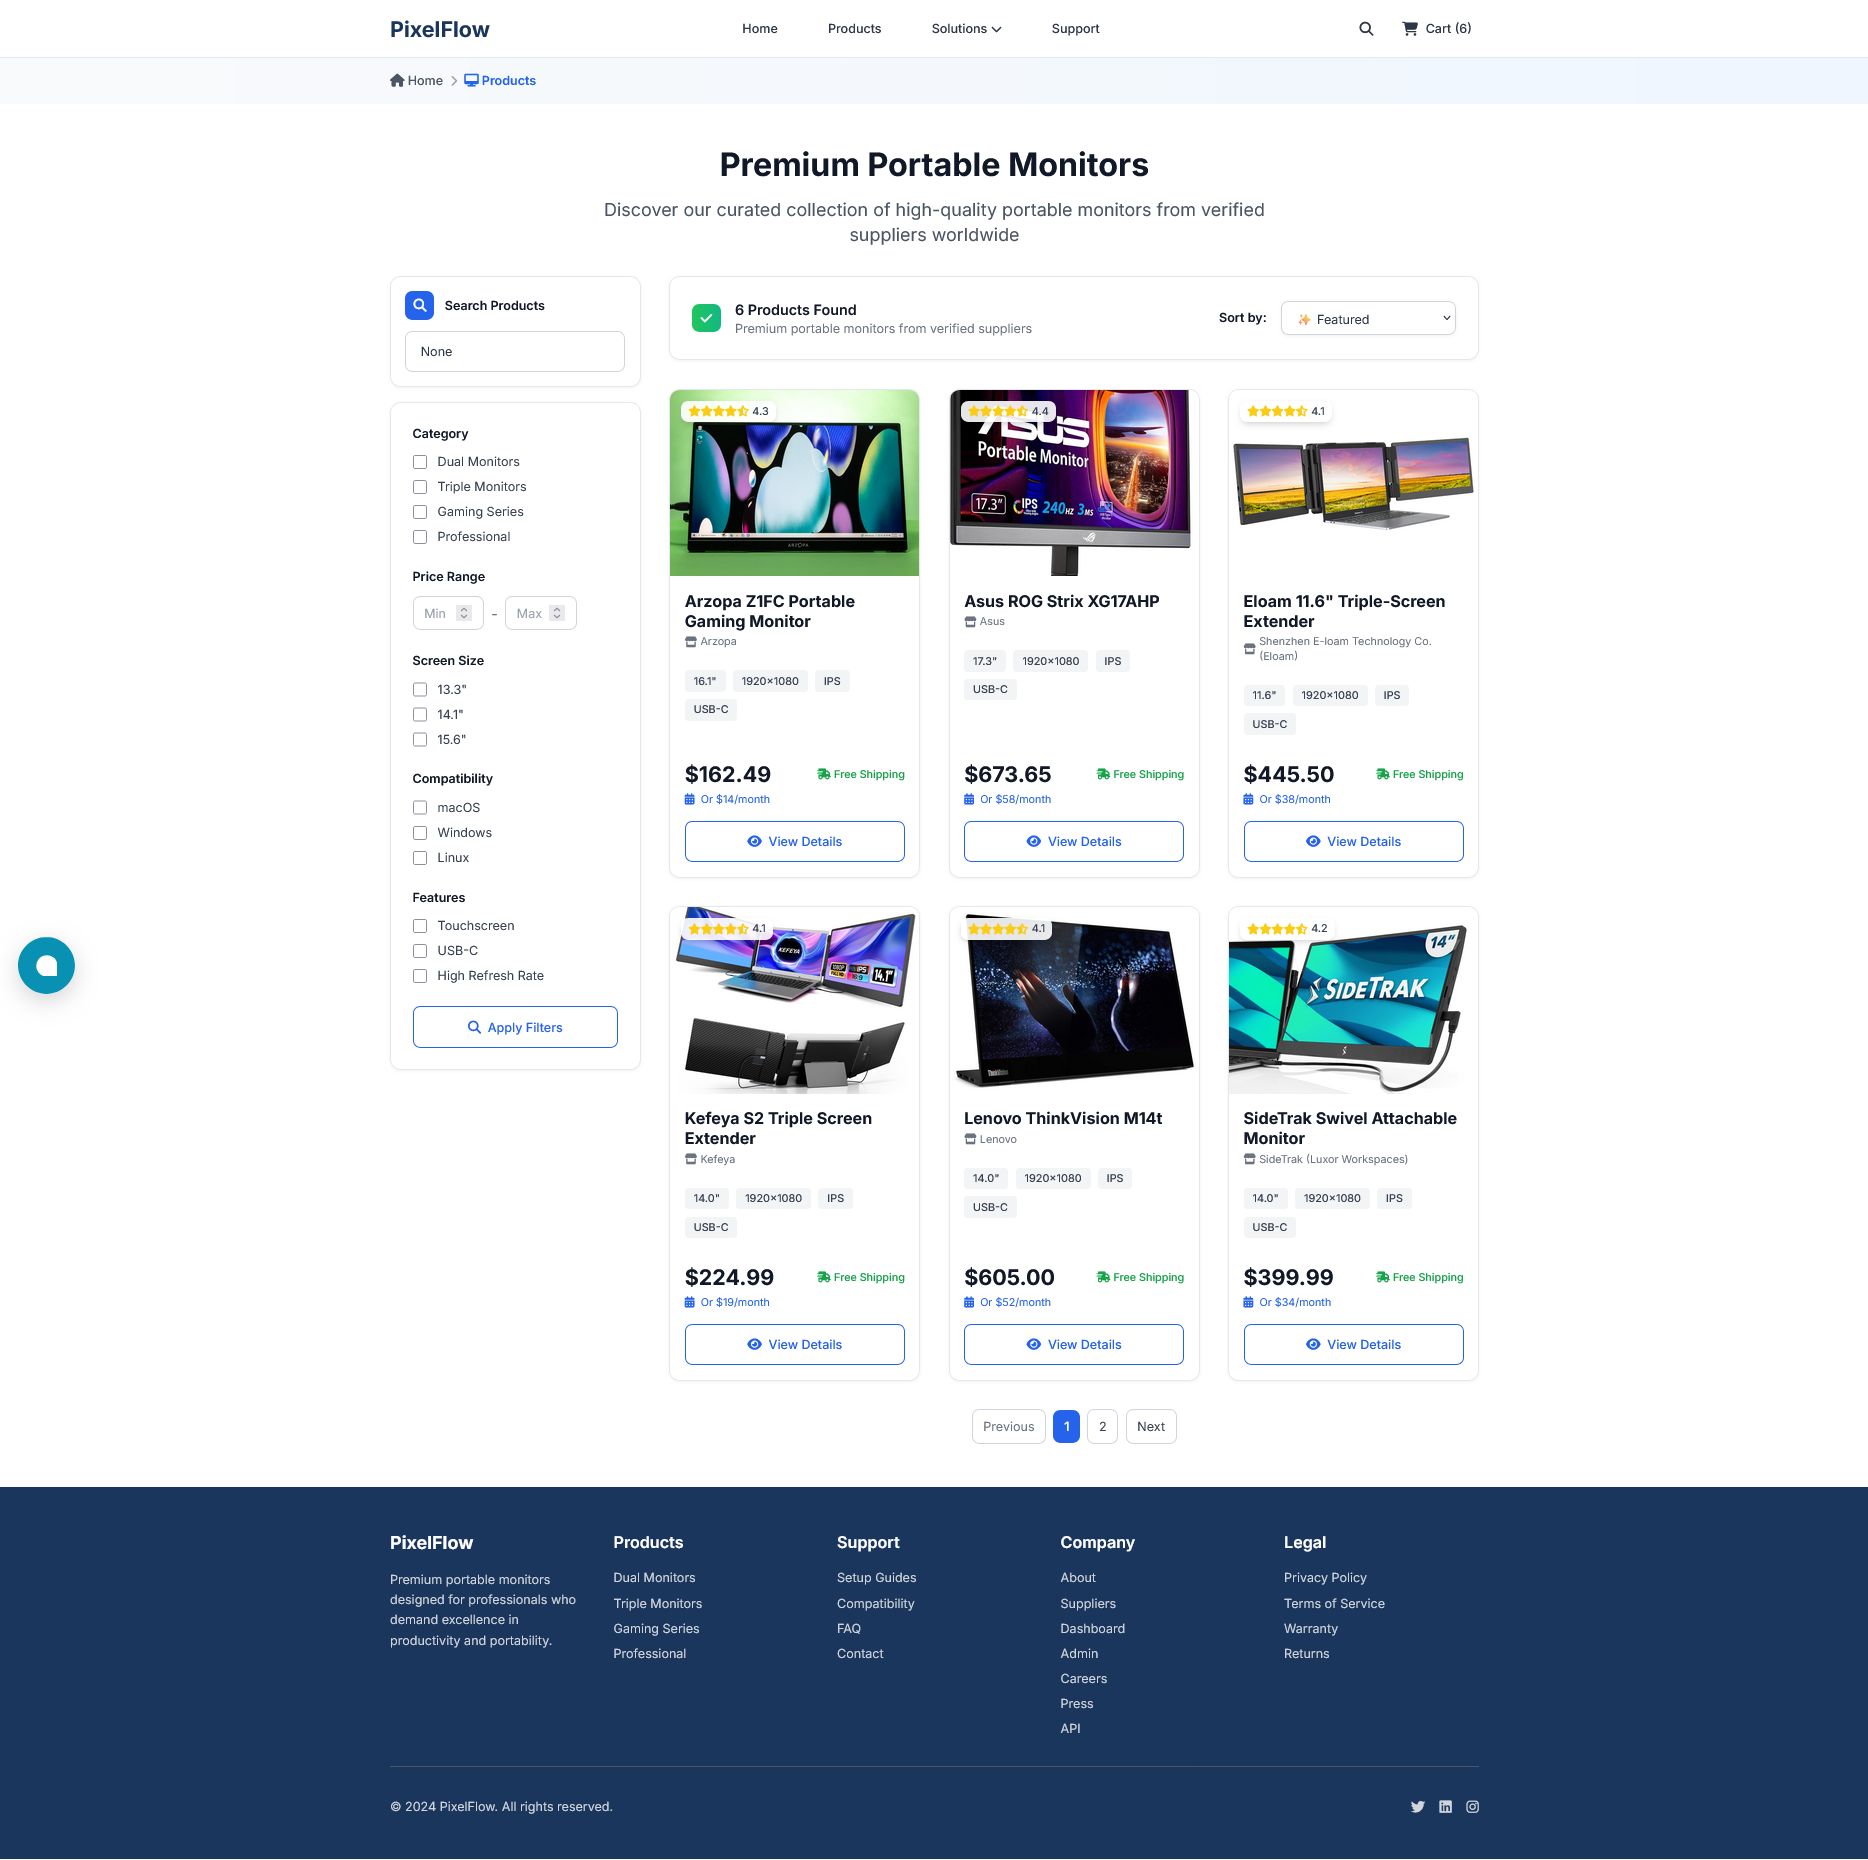The image size is (1868, 1860).
Task: Expand the Solutions menu in the header
Action: [x=966, y=29]
